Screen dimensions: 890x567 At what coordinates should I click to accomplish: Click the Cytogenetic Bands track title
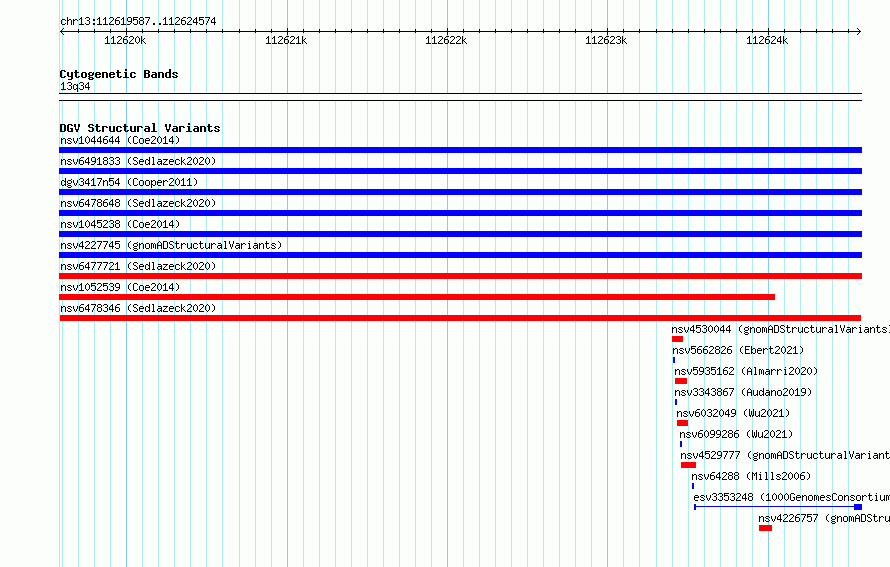point(119,74)
